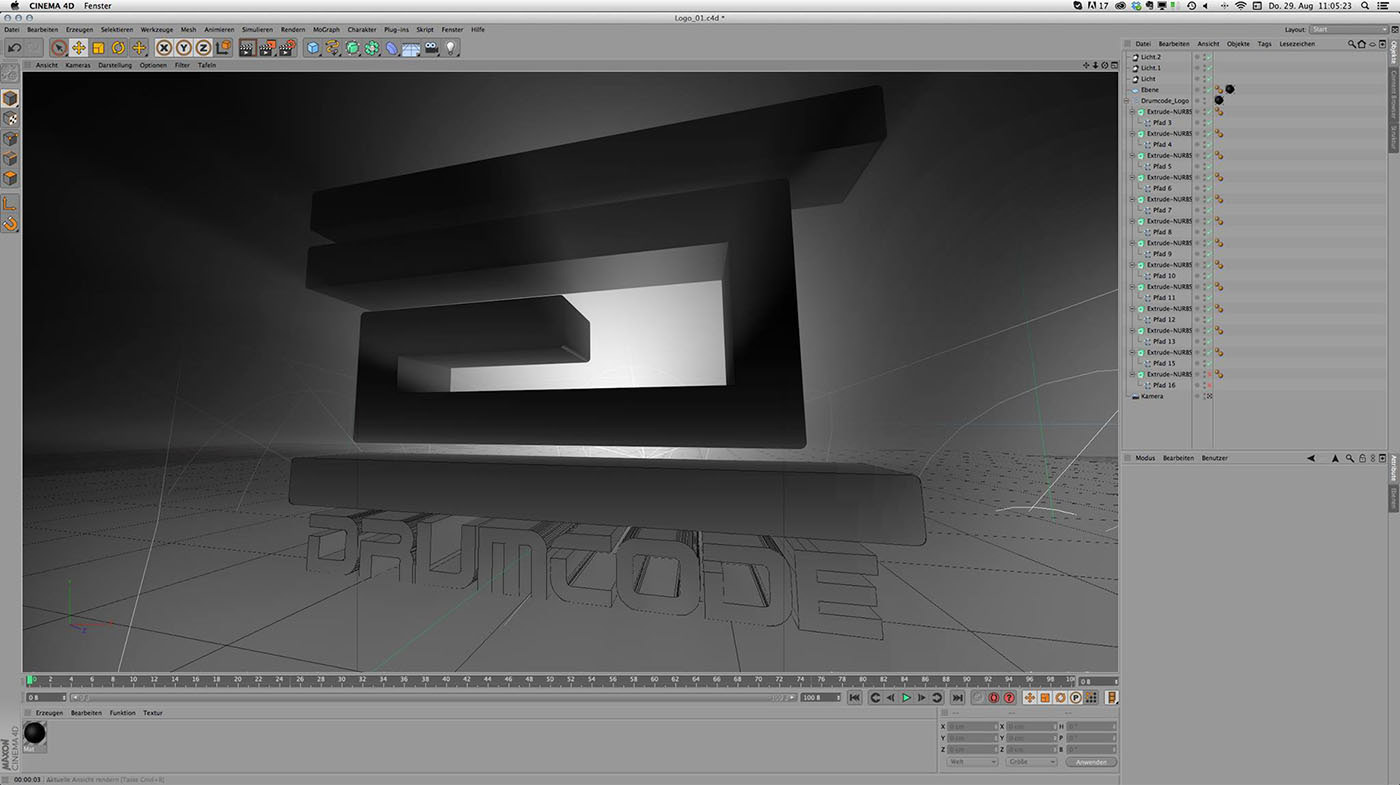This screenshot has height=785, width=1400.
Task: Select the Pfad 12 spline object
Action: coord(1164,319)
